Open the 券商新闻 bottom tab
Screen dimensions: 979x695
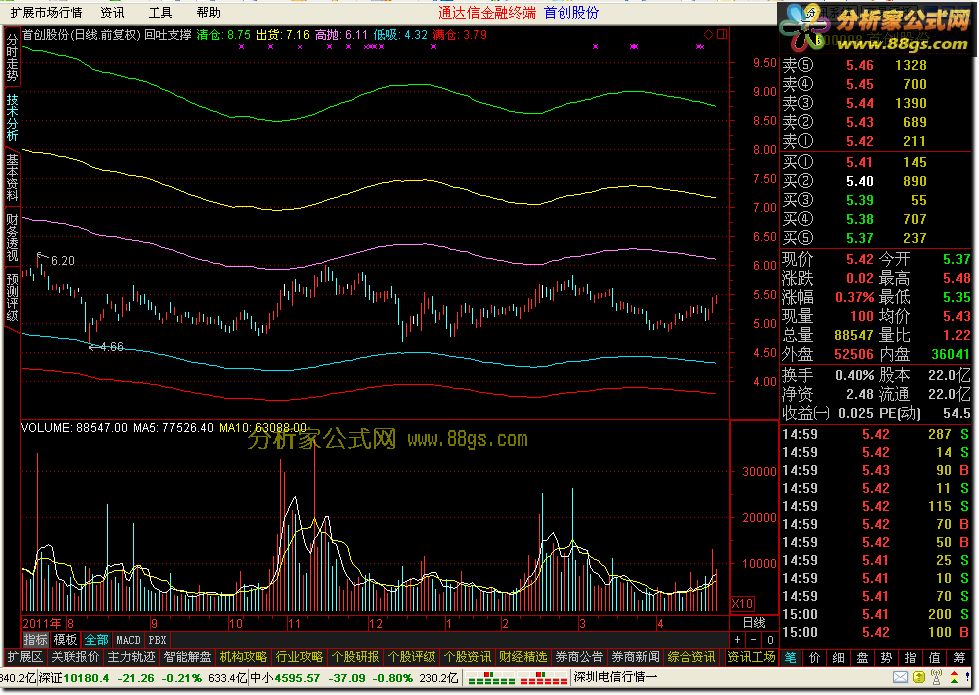click(x=636, y=657)
